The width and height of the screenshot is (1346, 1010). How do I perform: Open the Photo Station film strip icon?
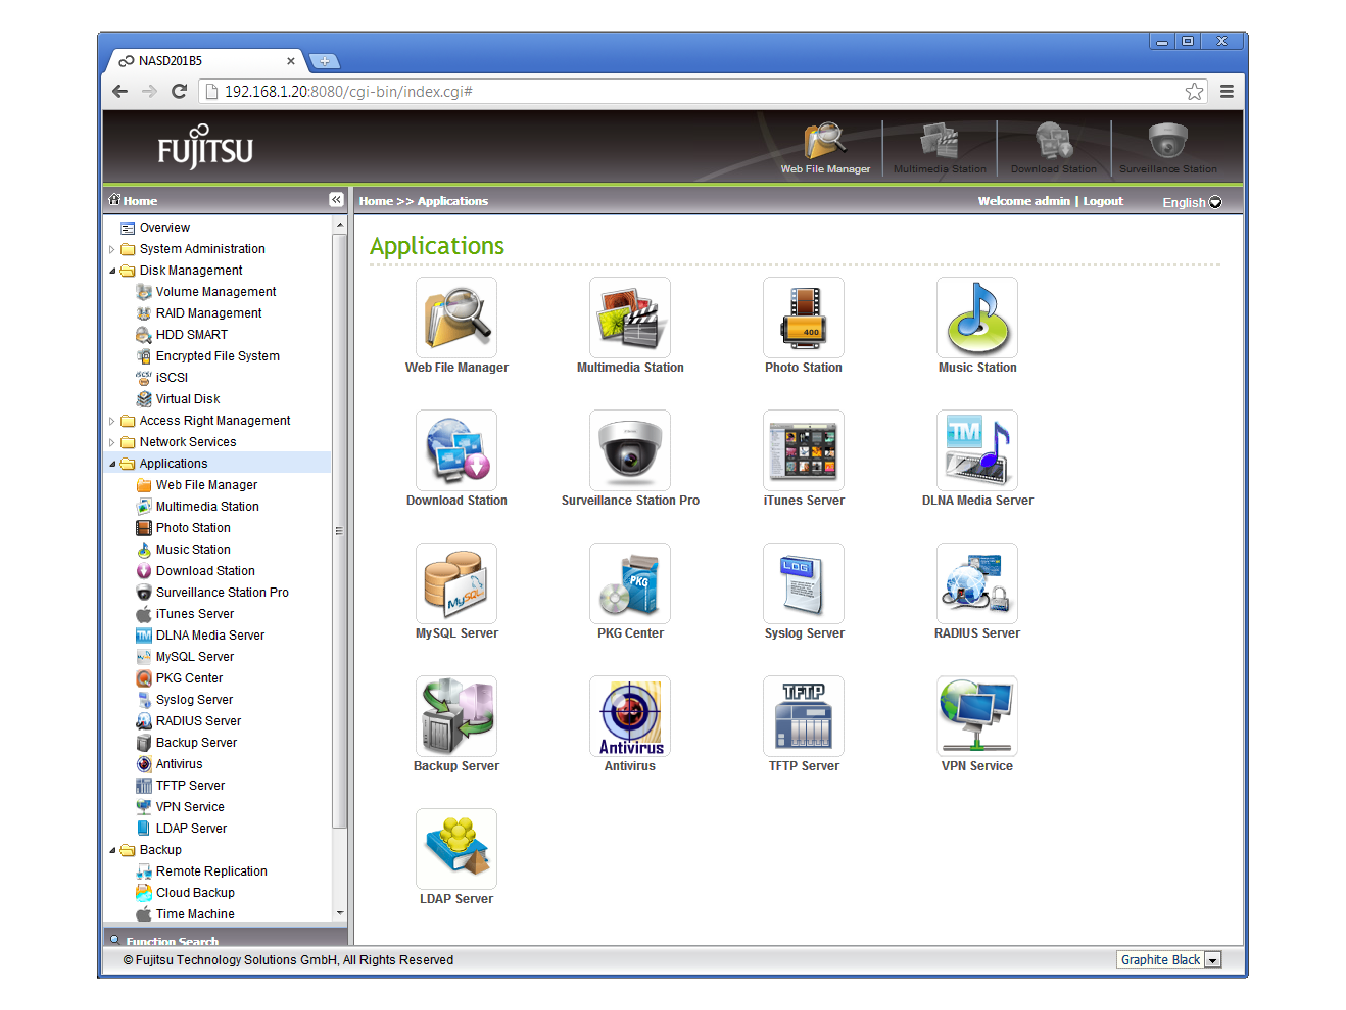pos(804,317)
